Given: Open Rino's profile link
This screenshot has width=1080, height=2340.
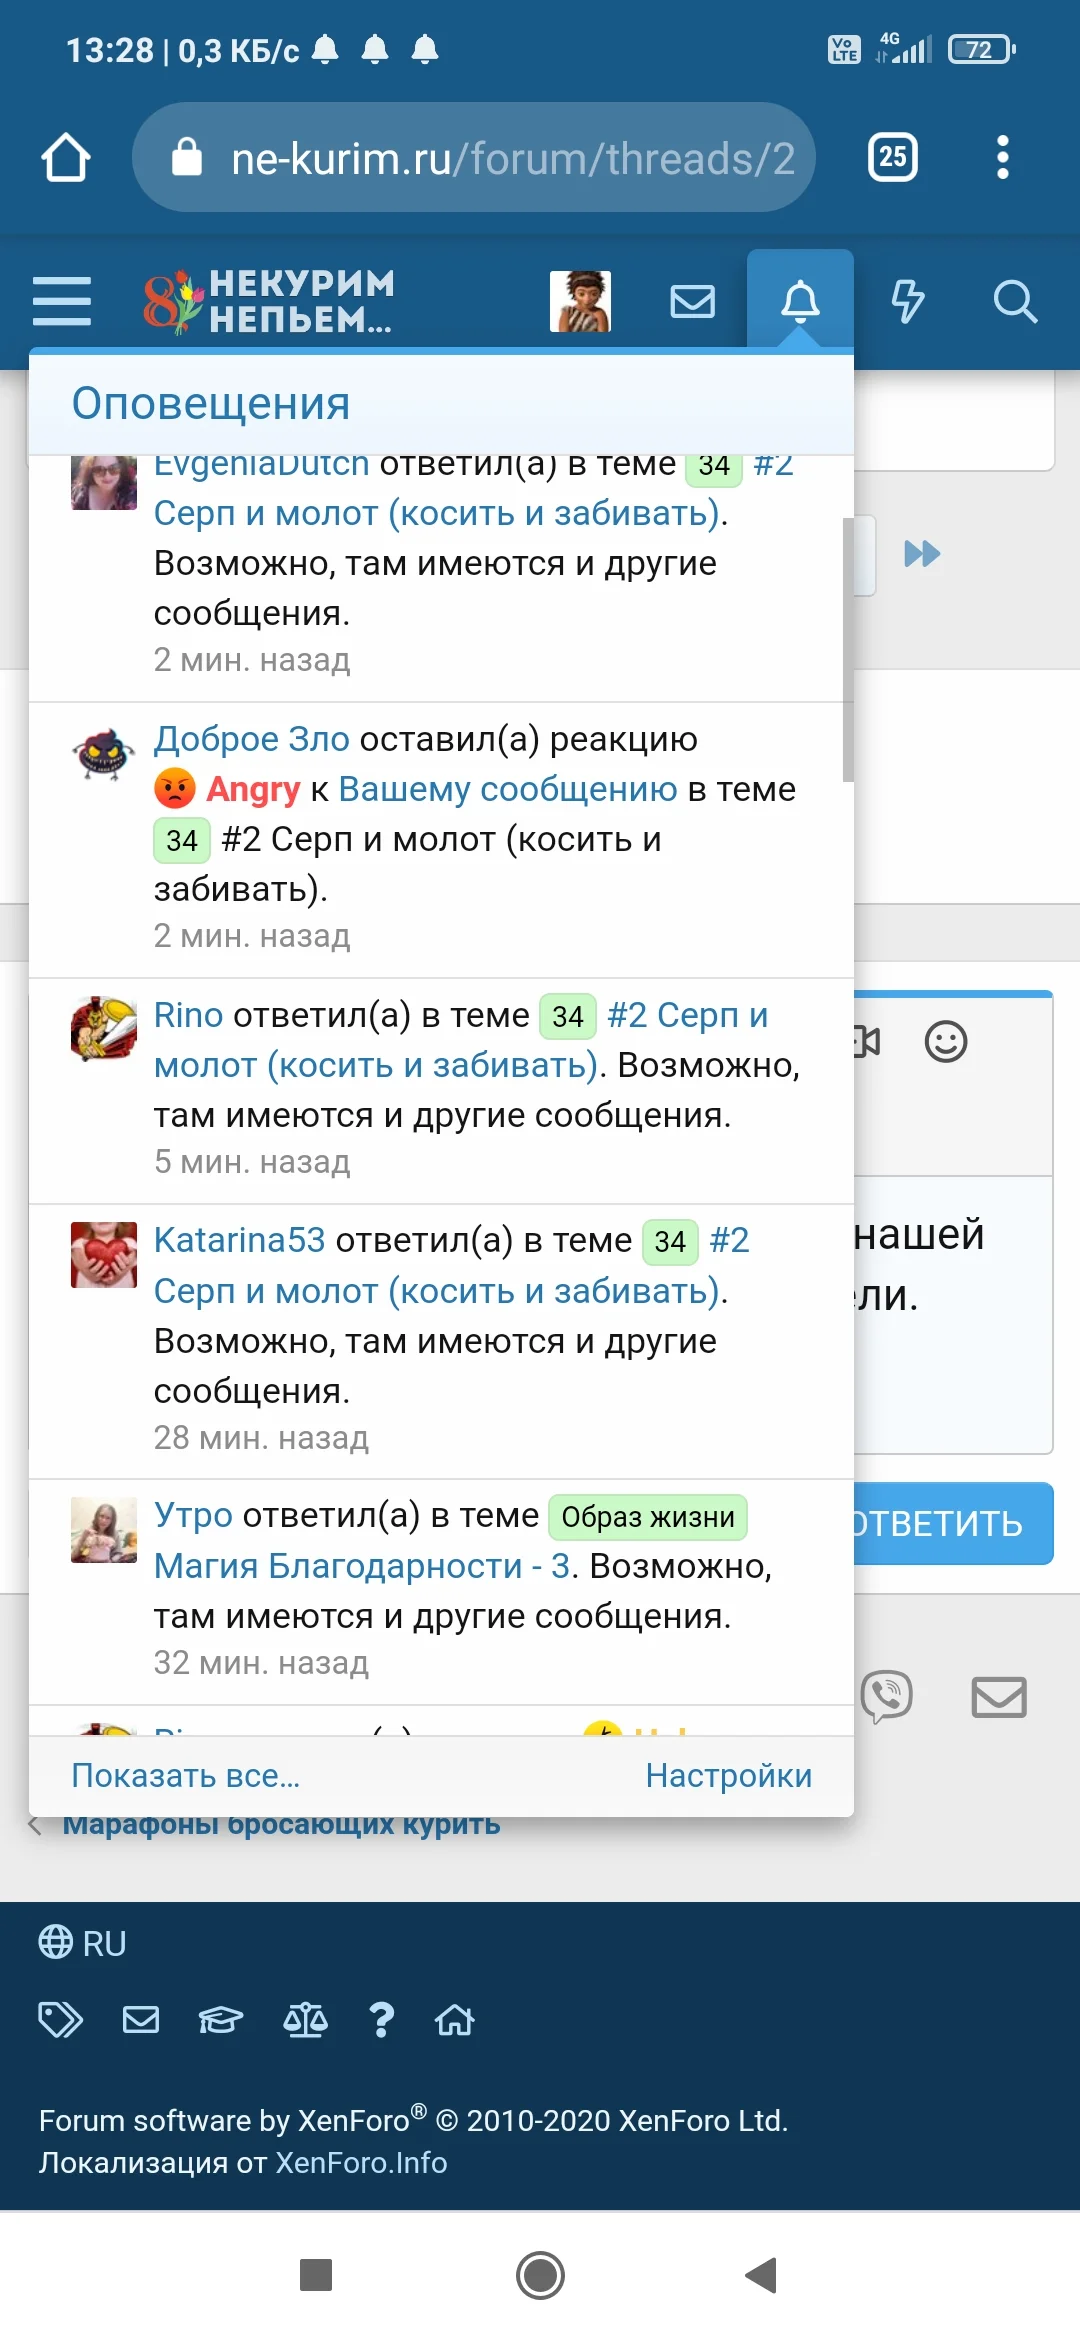Looking at the screenshot, I should (x=188, y=1015).
